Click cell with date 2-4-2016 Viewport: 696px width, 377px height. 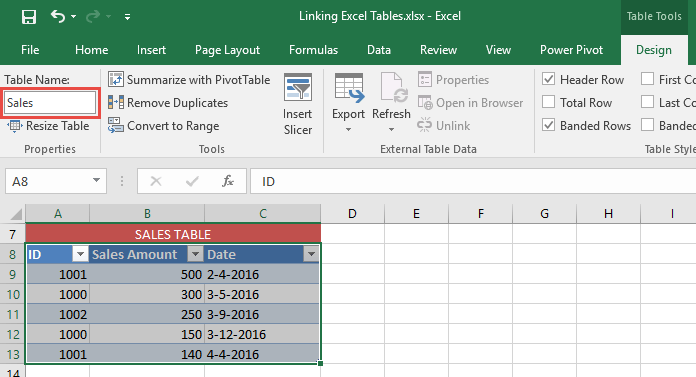(x=262, y=274)
